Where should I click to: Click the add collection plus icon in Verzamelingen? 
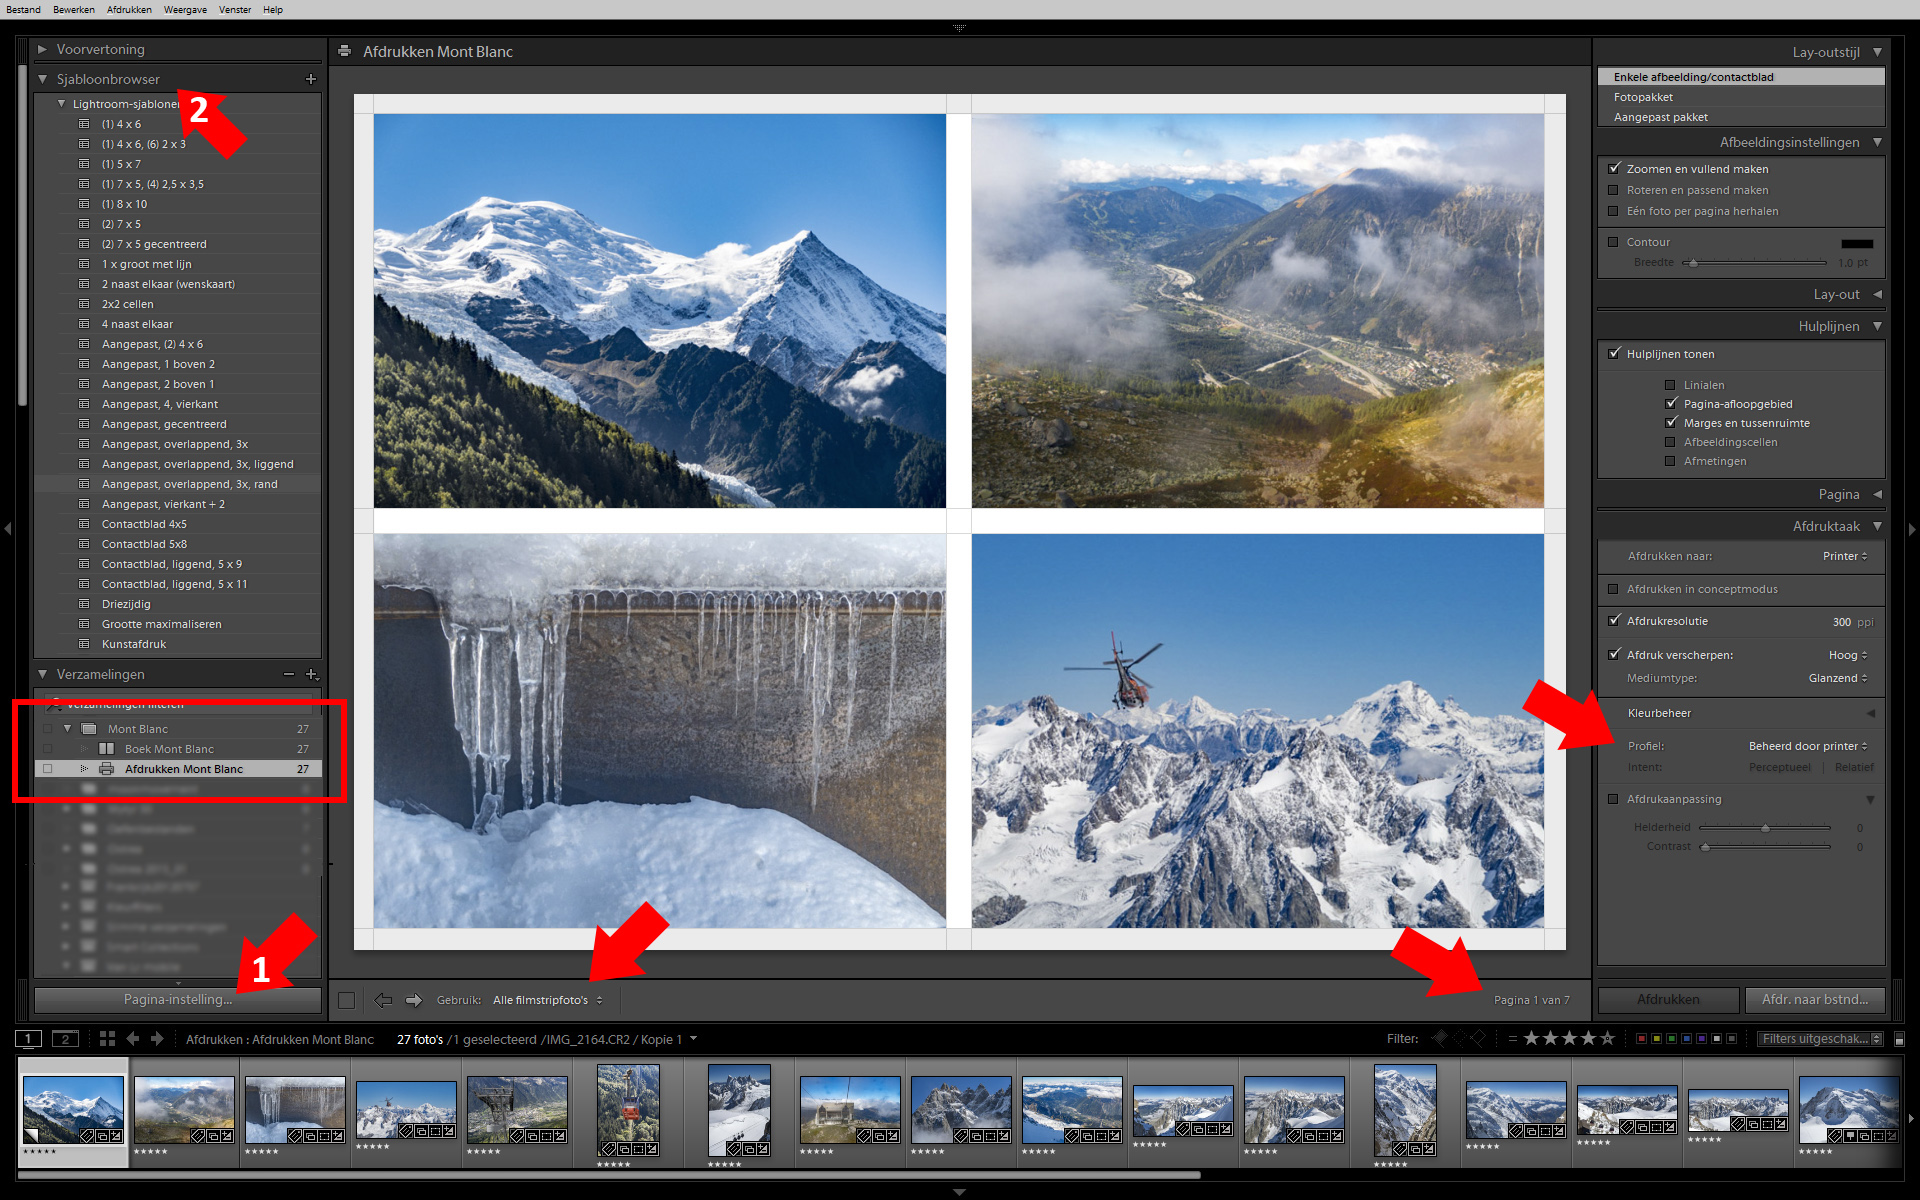pos(311,675)
